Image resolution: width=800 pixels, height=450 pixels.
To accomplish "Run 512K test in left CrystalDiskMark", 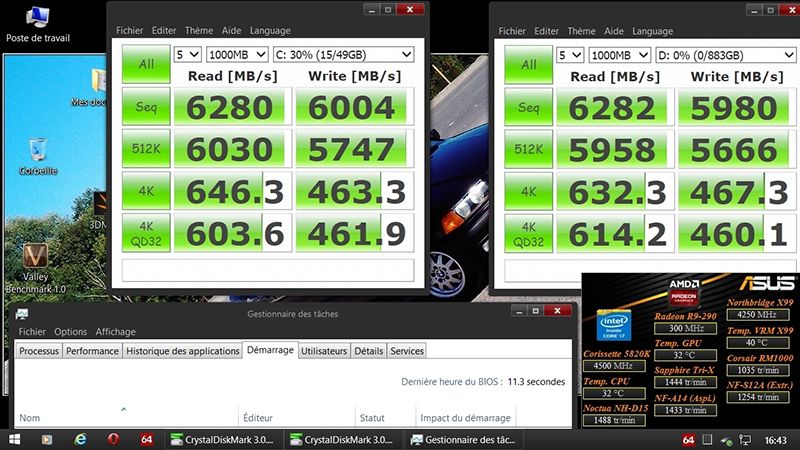I will pos(146,148).
